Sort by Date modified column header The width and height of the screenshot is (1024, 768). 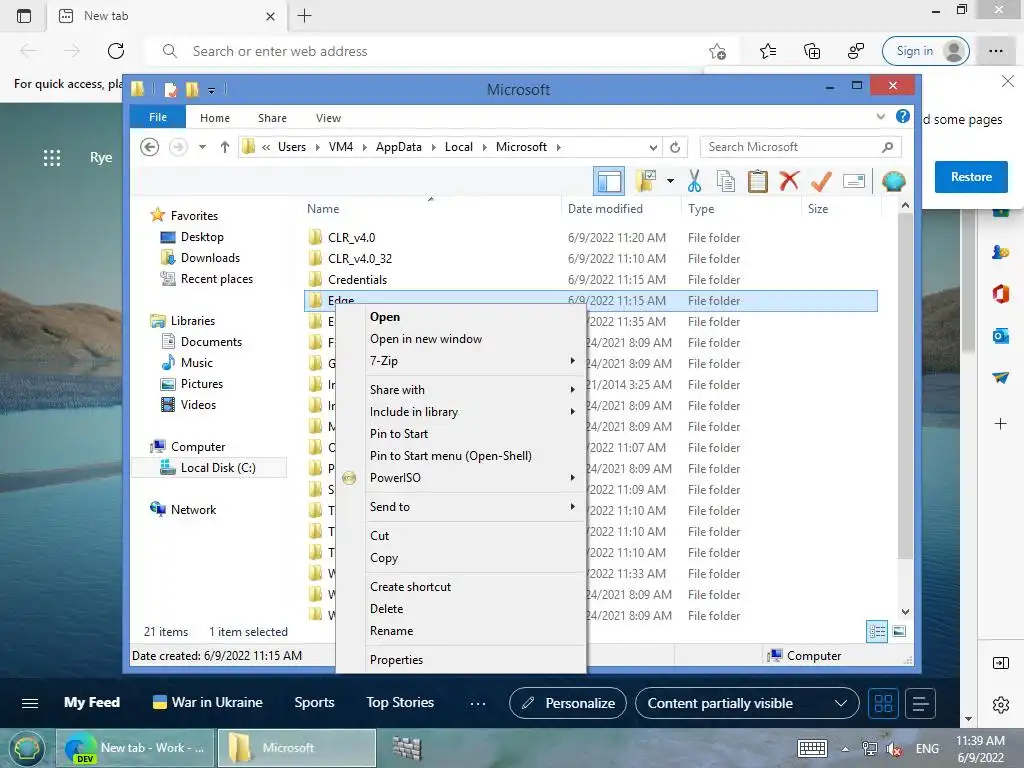605,208
